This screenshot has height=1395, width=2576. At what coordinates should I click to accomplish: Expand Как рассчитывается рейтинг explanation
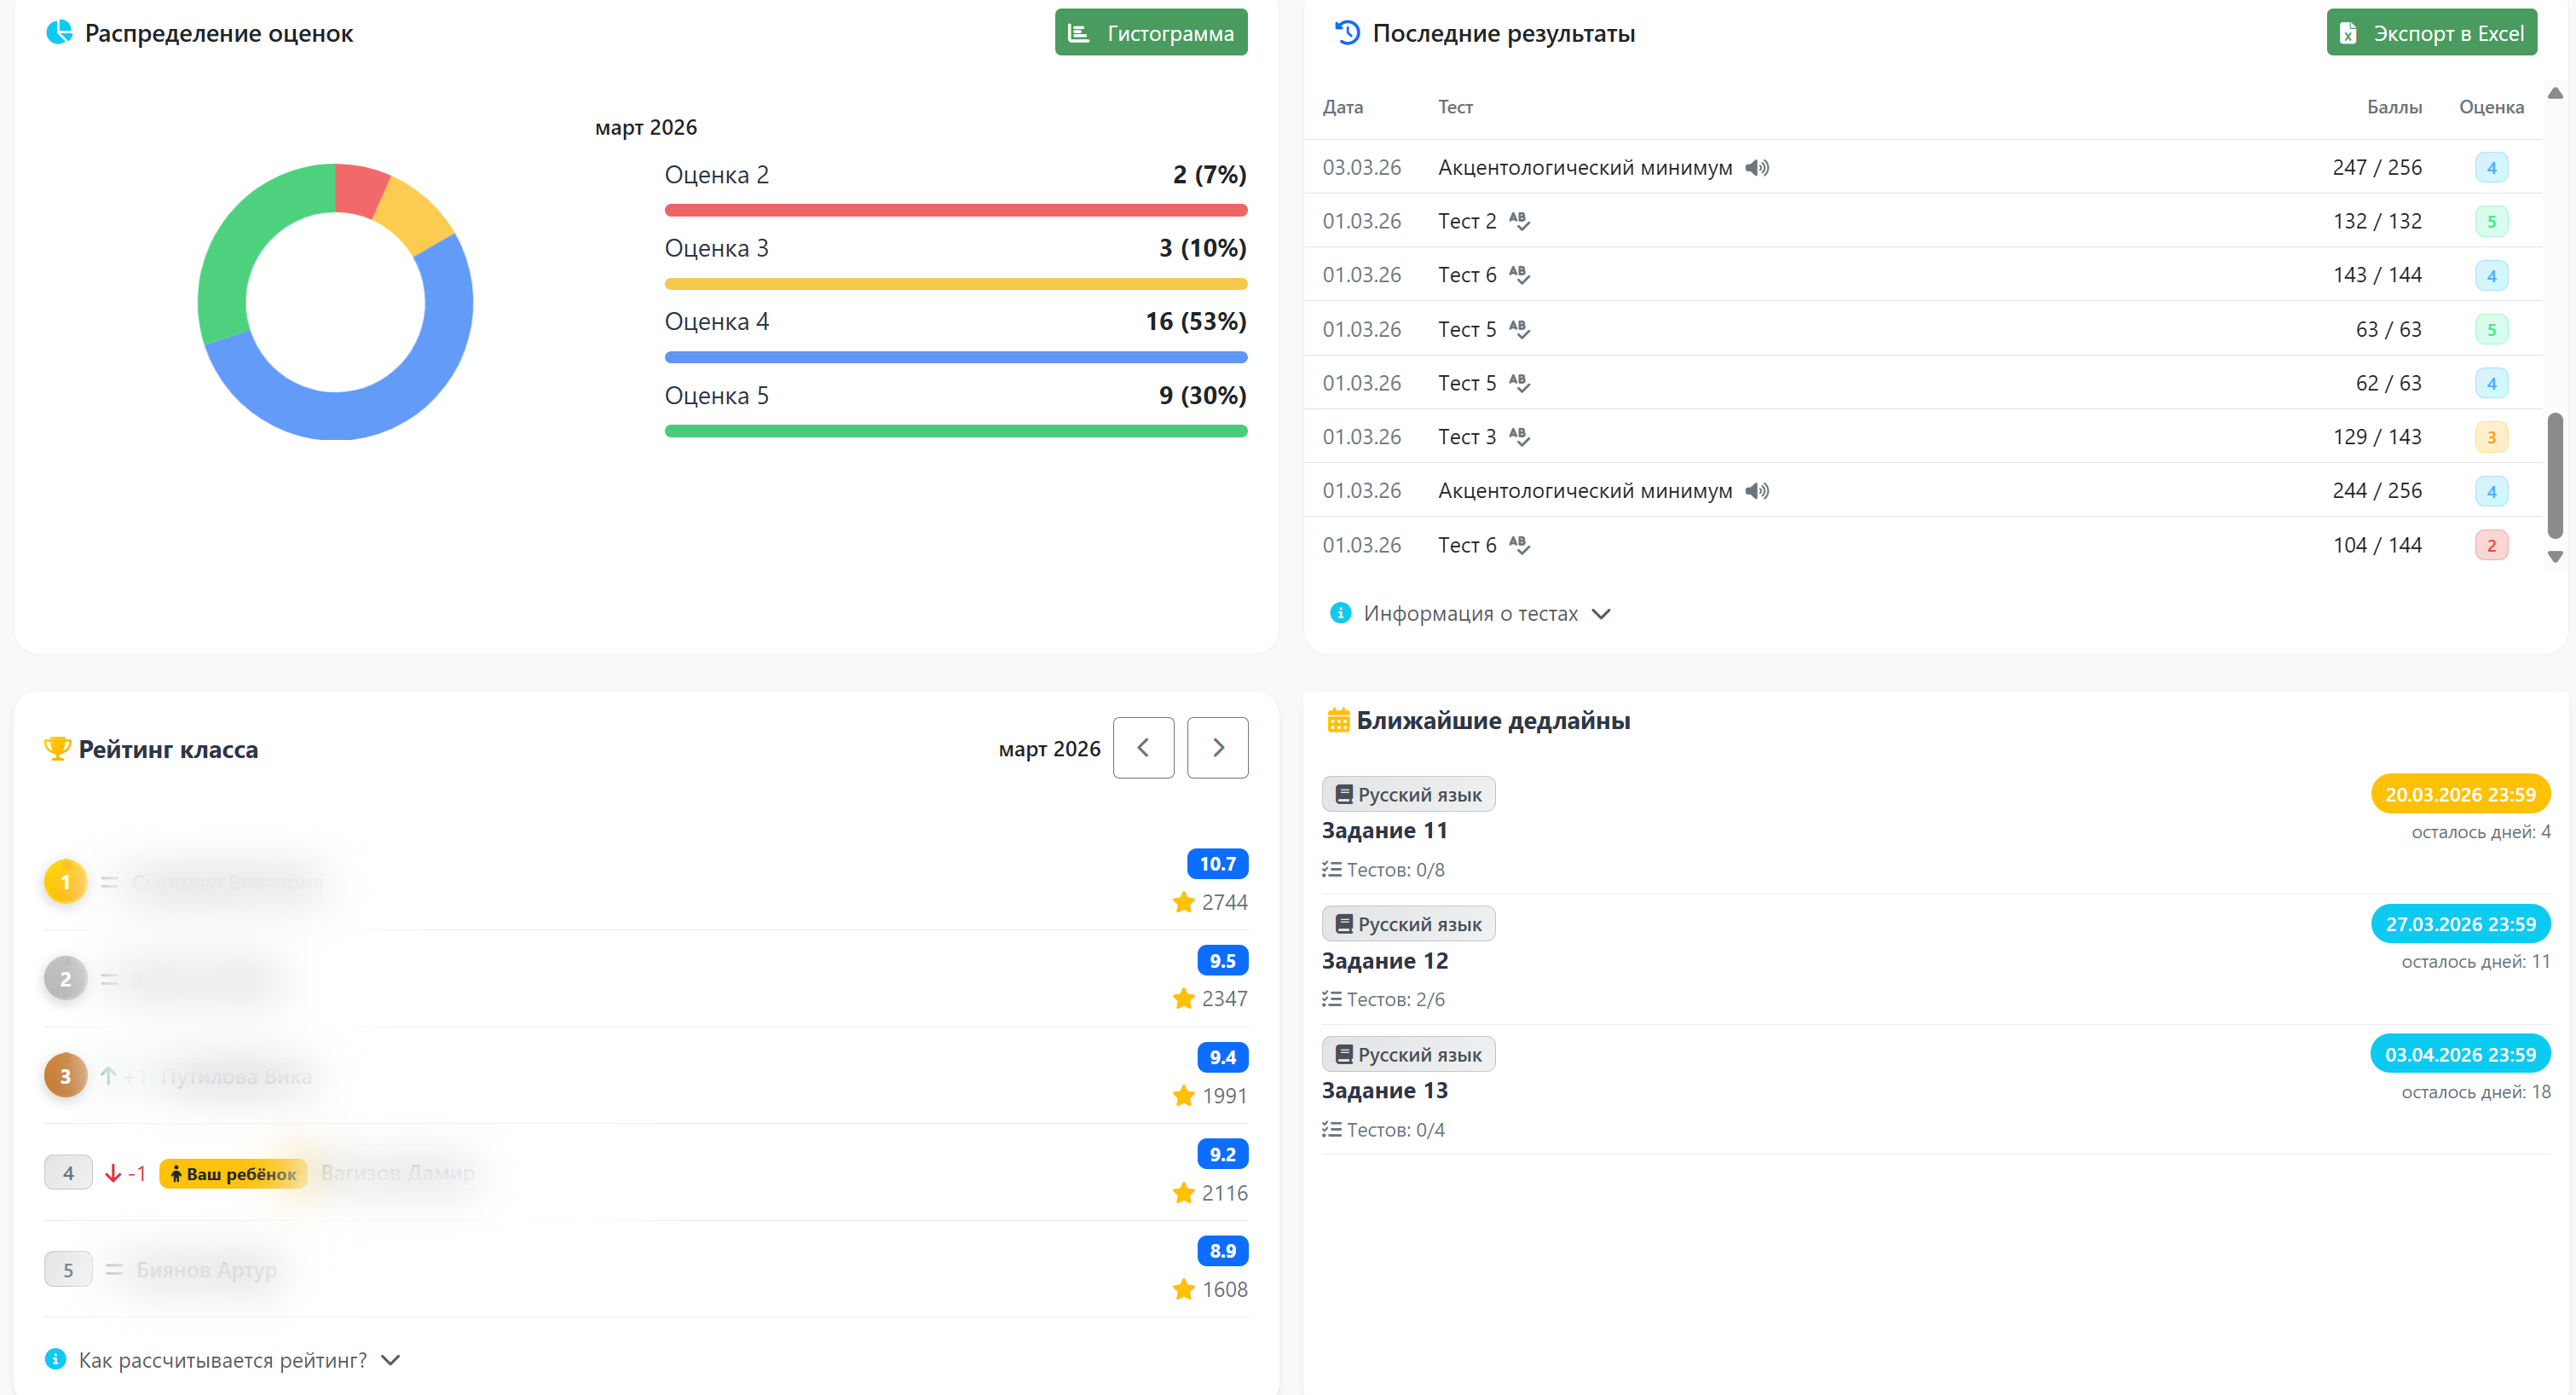point(223,1360)
